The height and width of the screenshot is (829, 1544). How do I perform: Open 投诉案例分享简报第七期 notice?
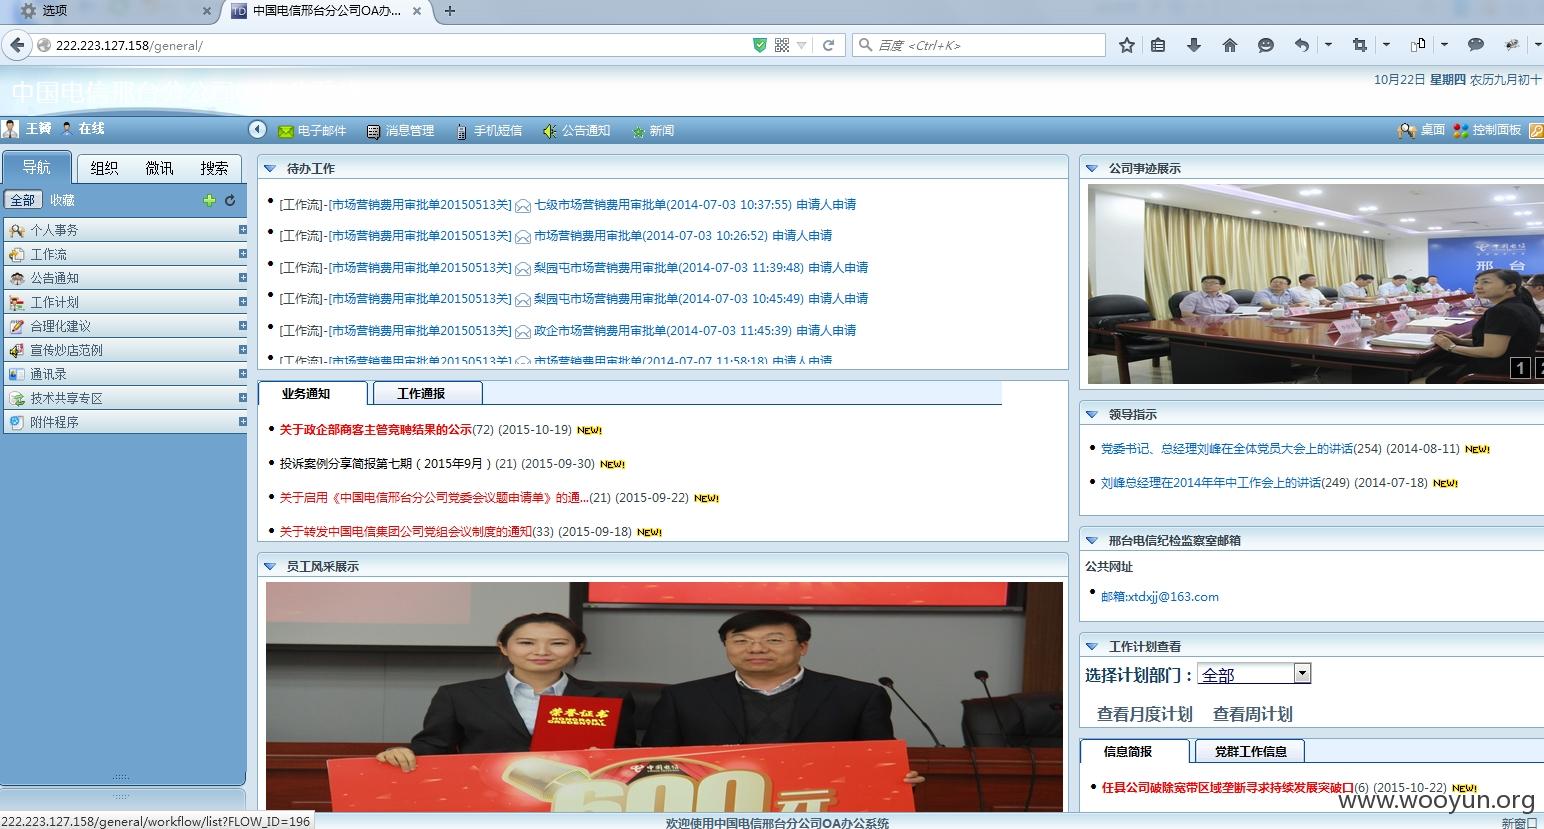pos(386,464)
